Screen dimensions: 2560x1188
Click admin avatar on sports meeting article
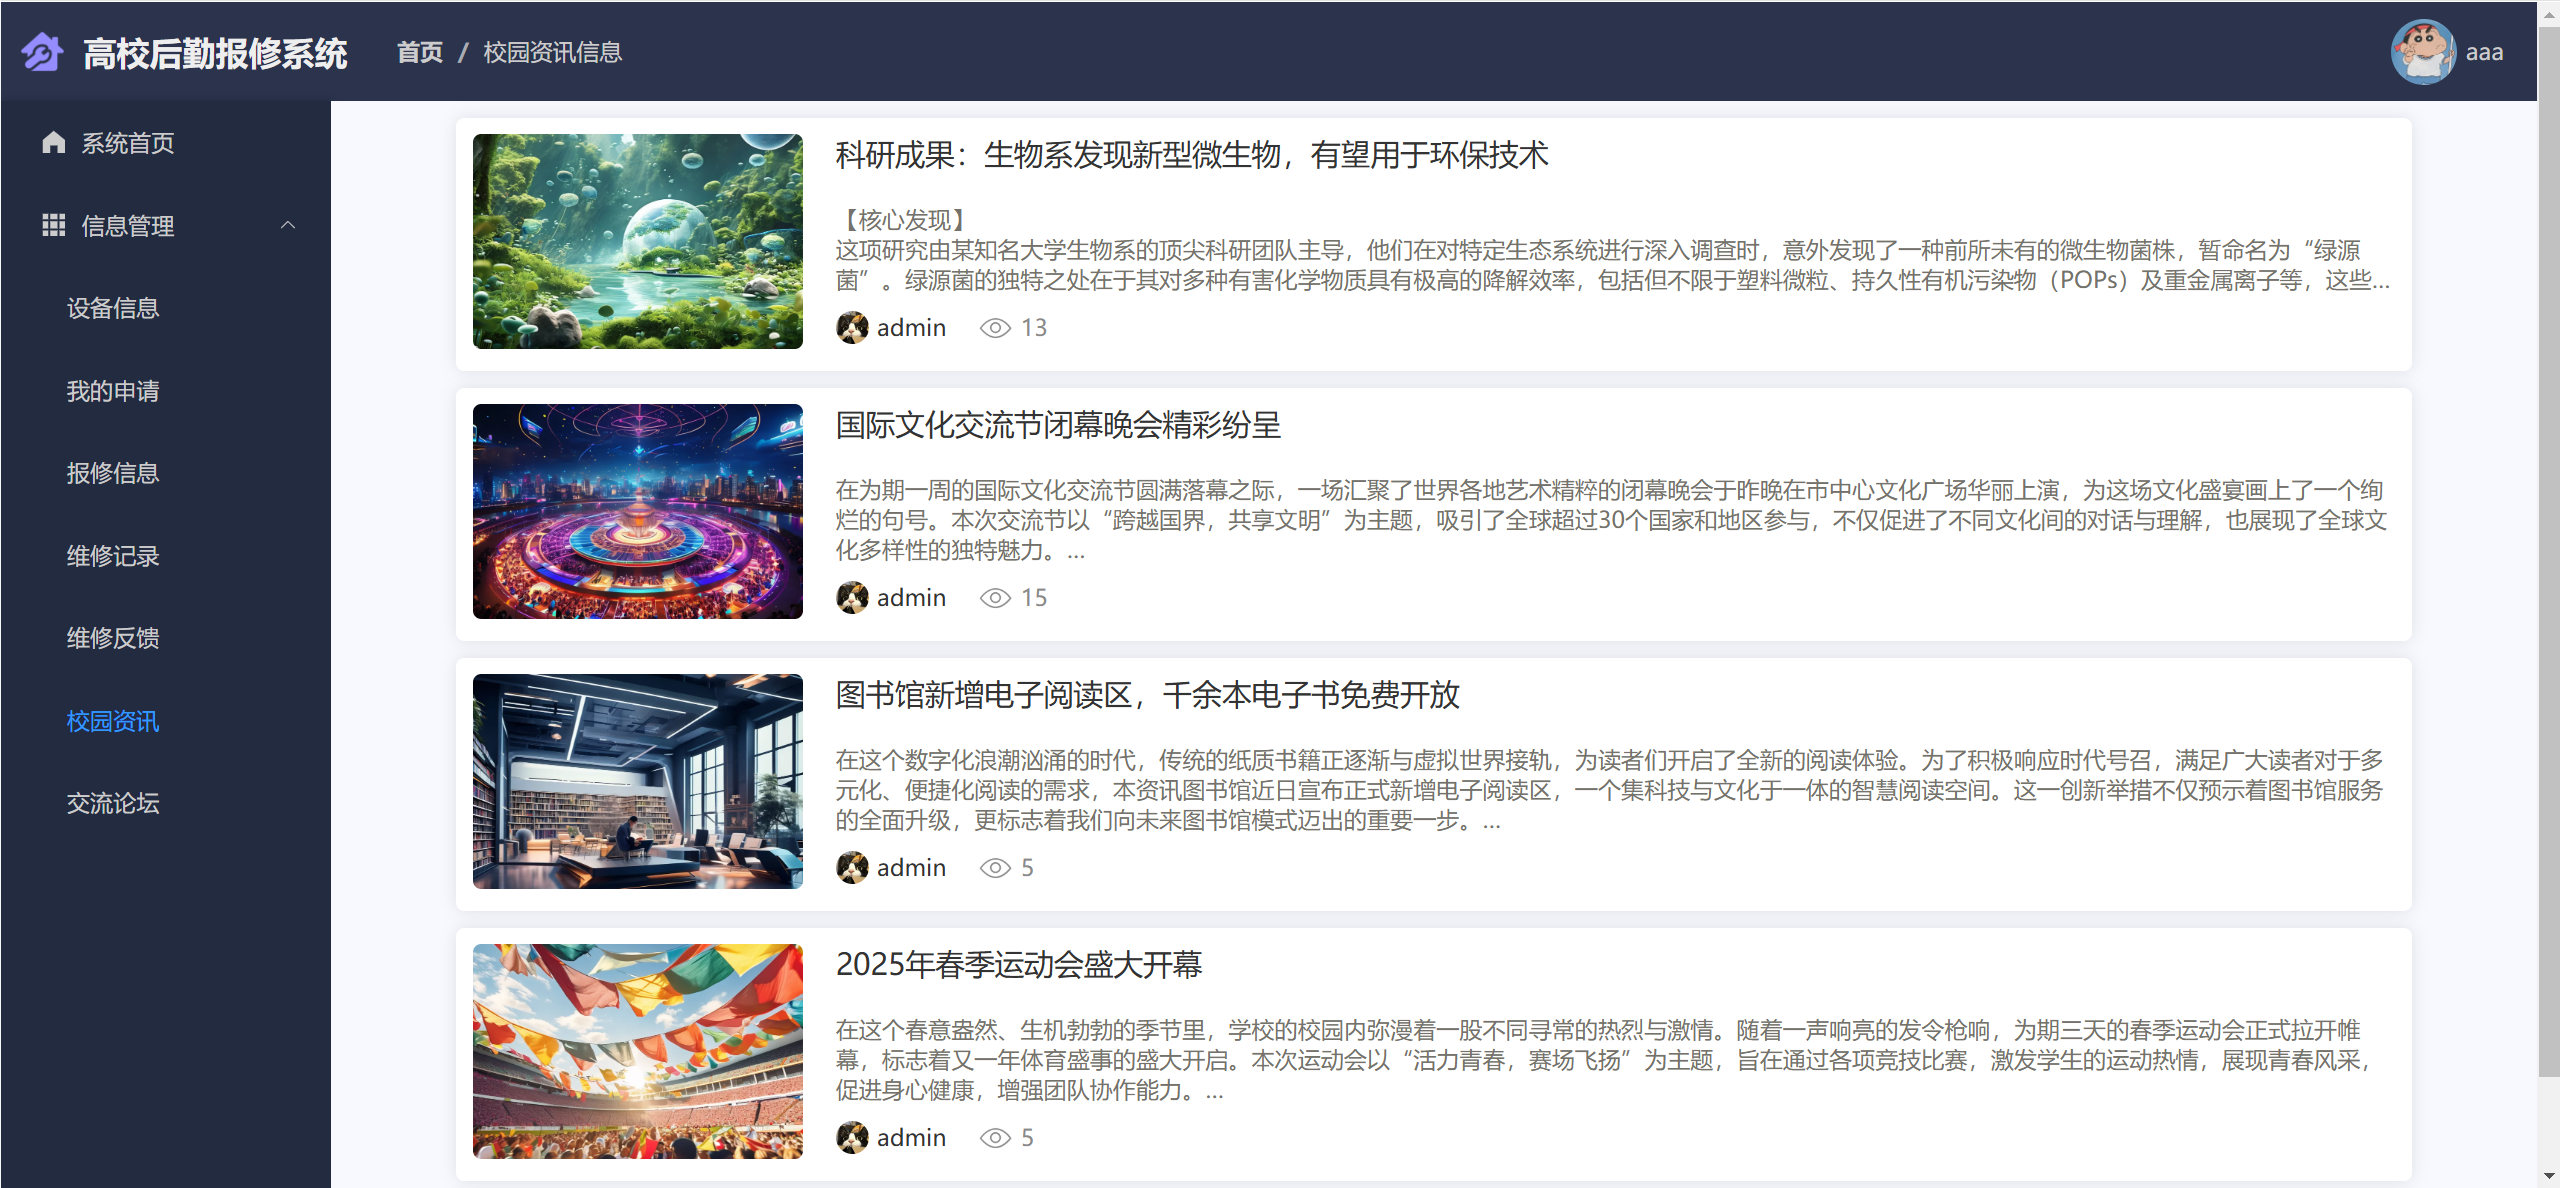click(852, 1137)
